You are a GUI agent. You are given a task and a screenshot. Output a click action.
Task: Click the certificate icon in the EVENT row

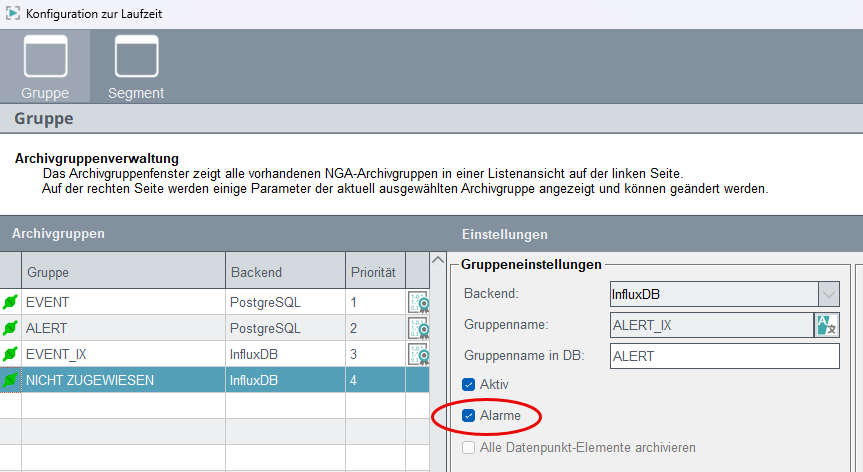click(418, 303)
